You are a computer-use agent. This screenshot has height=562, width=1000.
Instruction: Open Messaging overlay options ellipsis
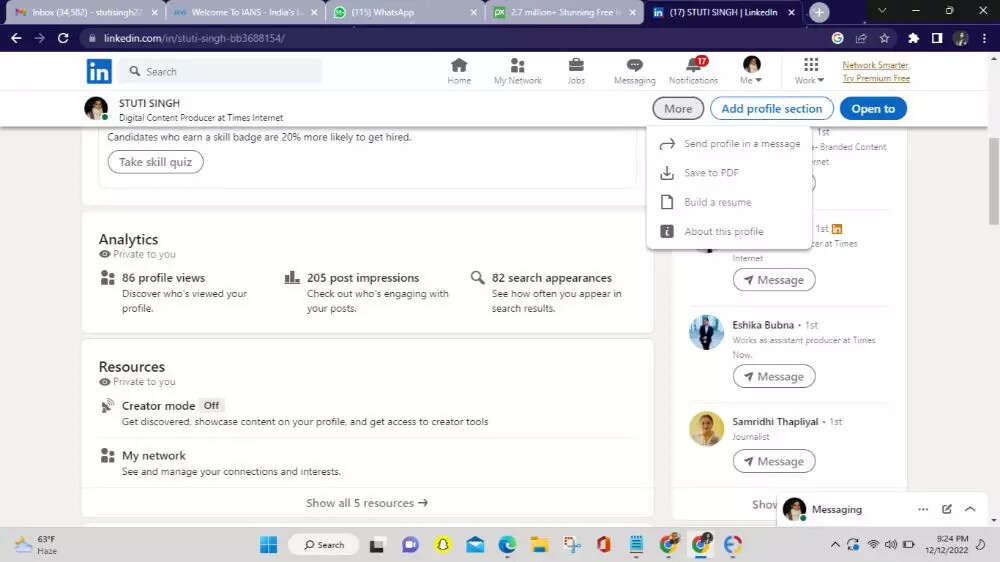[x=923, y=509]
